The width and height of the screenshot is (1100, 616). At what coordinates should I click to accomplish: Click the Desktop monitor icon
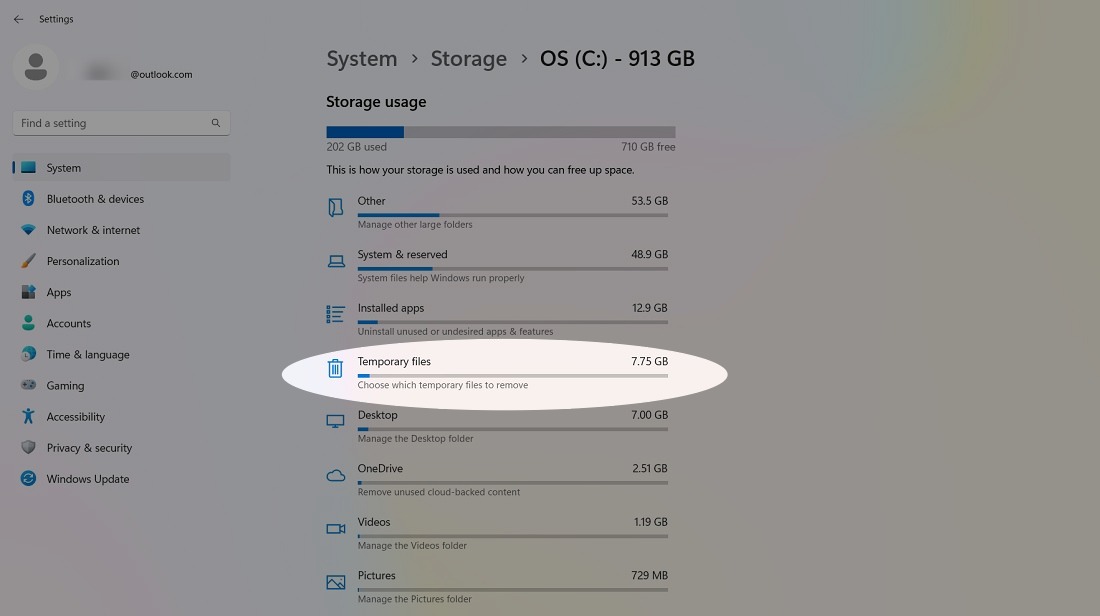[x=335, y=422]
